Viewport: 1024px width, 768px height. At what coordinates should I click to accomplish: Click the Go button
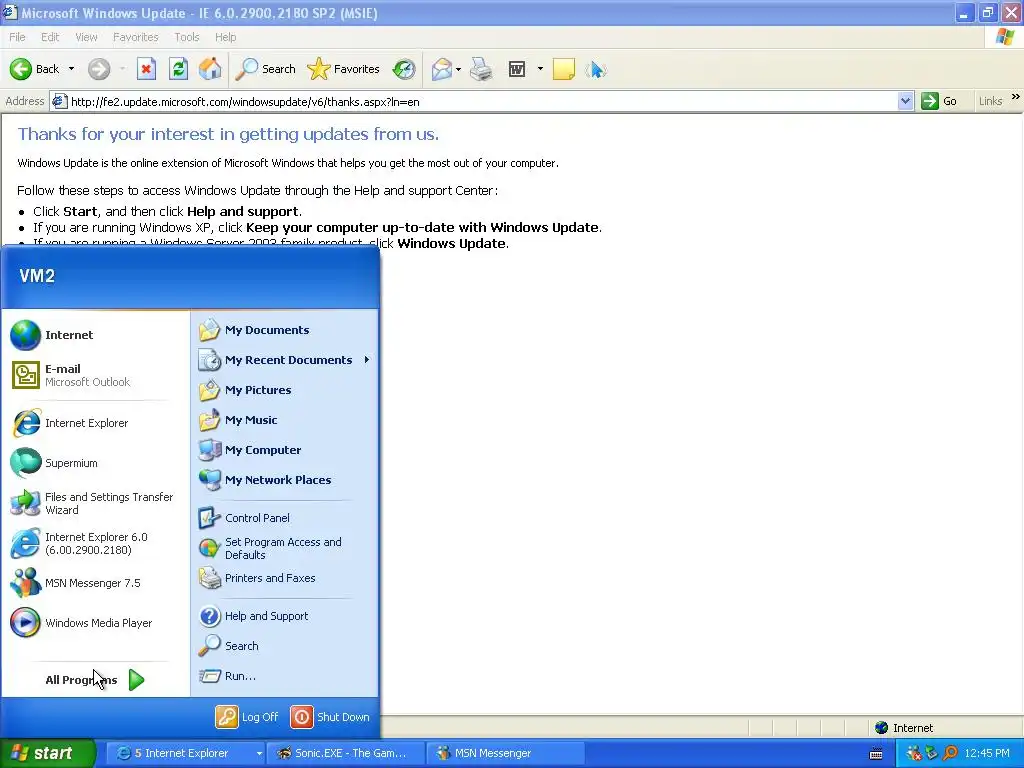coord(939,101)
